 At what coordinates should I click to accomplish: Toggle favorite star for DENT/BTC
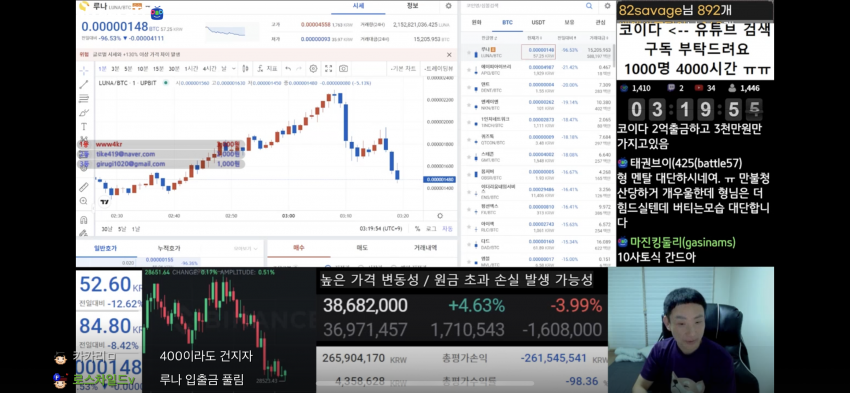pos(469,87)
